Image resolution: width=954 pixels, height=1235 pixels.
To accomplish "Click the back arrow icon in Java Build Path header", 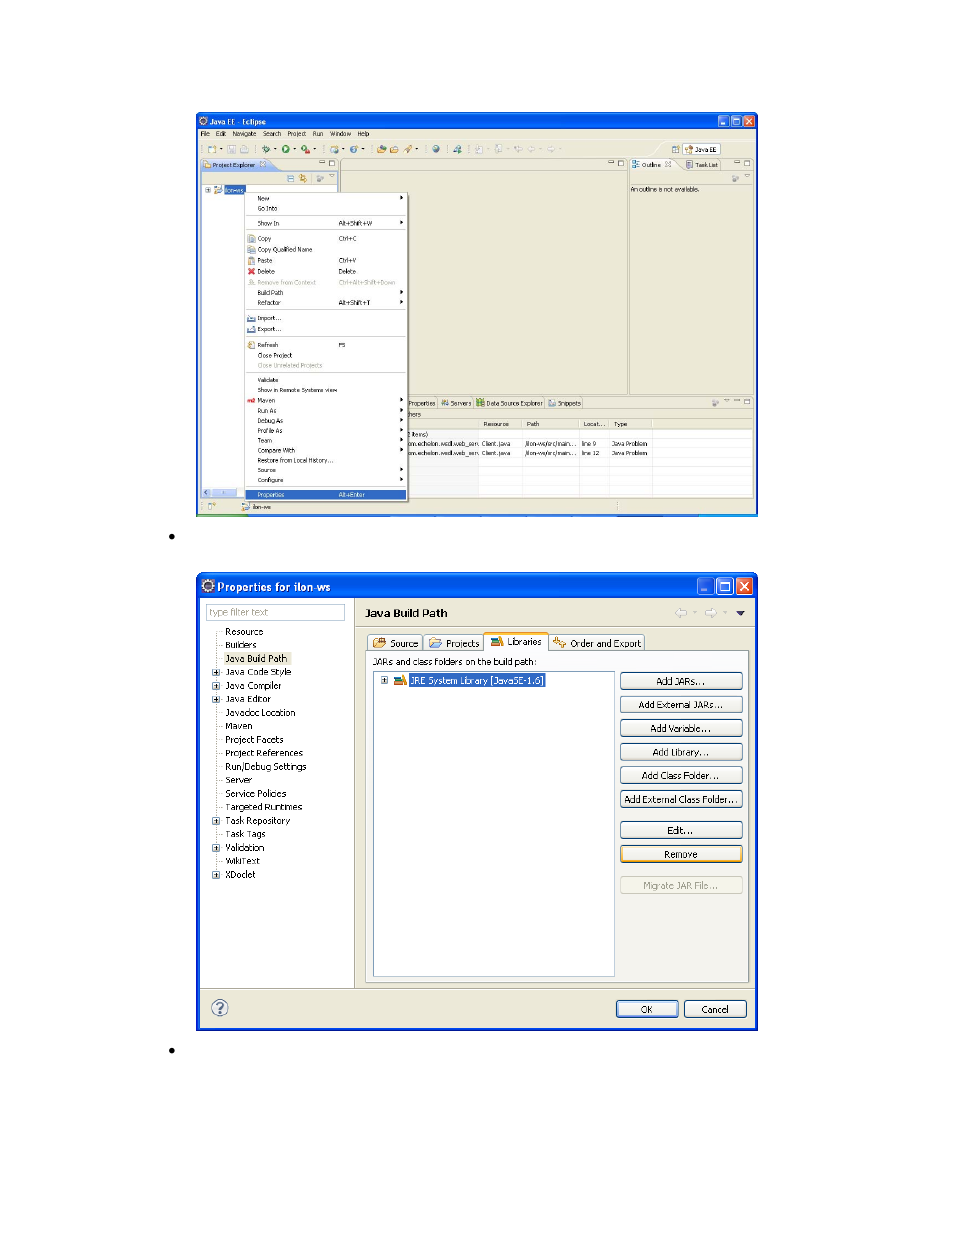I will point(681,613).
